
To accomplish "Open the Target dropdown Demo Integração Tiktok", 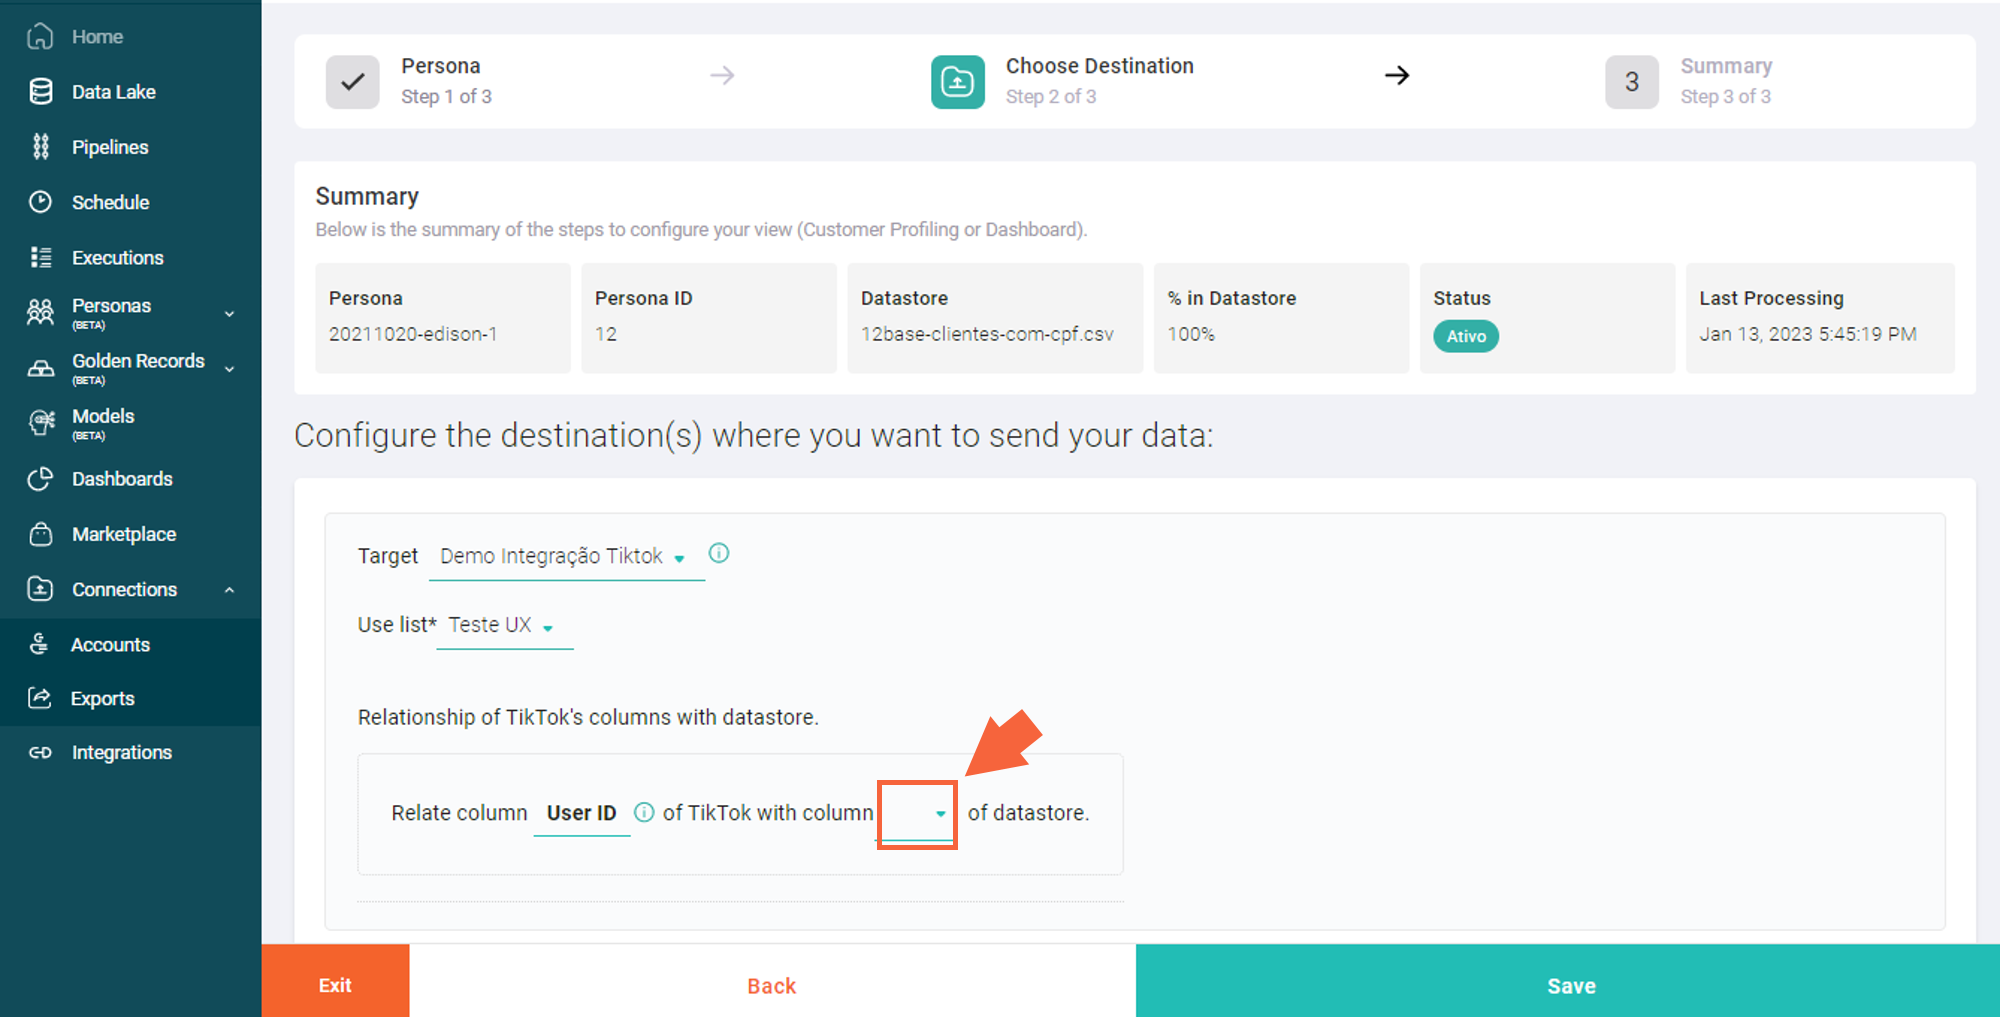I will [x=566, y=556].
